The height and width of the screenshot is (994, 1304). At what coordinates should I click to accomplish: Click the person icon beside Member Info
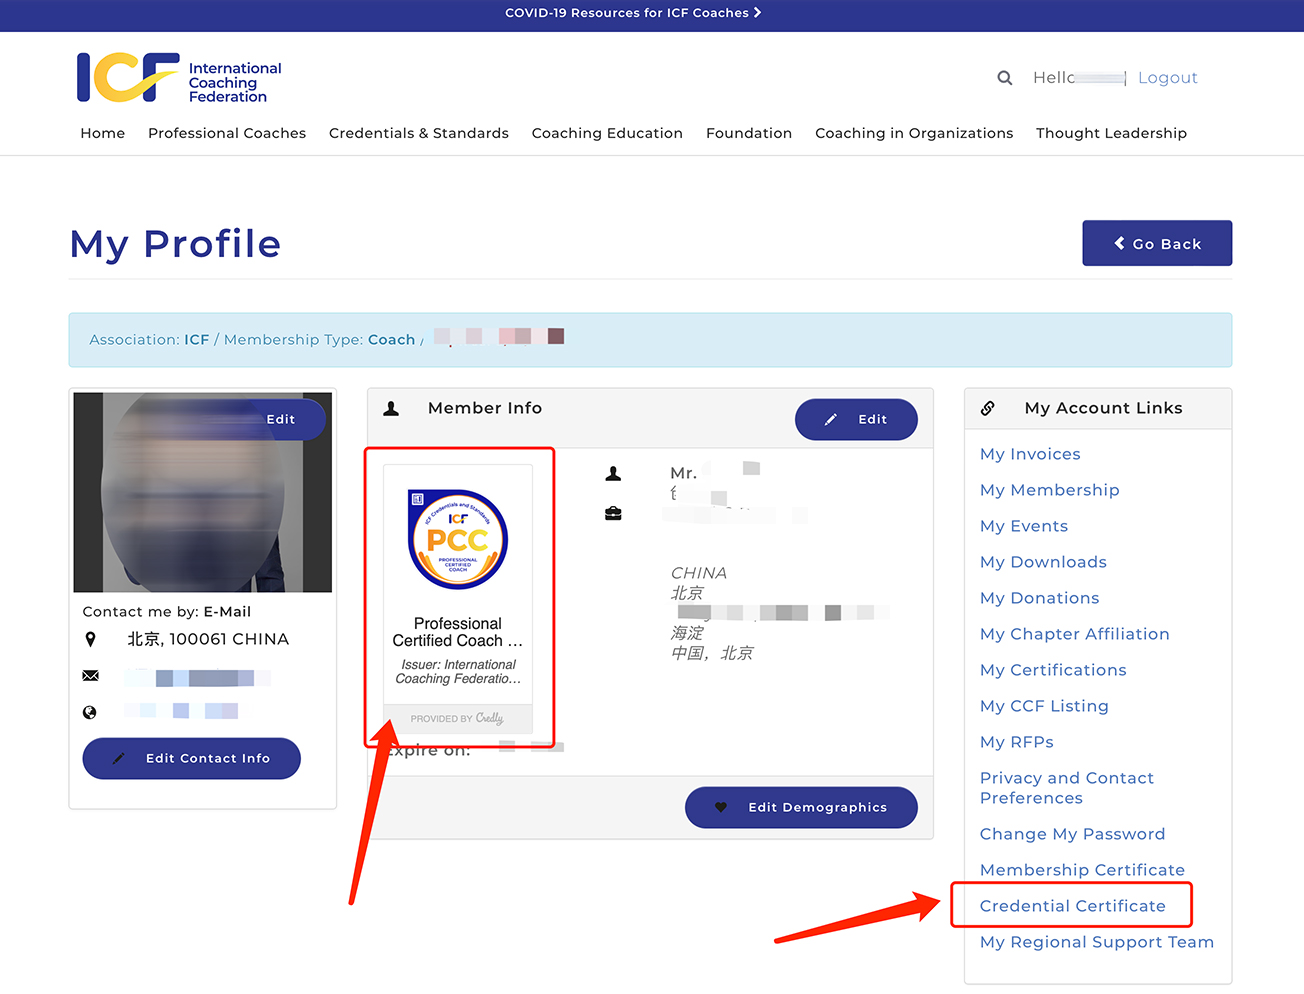tap(392, 408)
